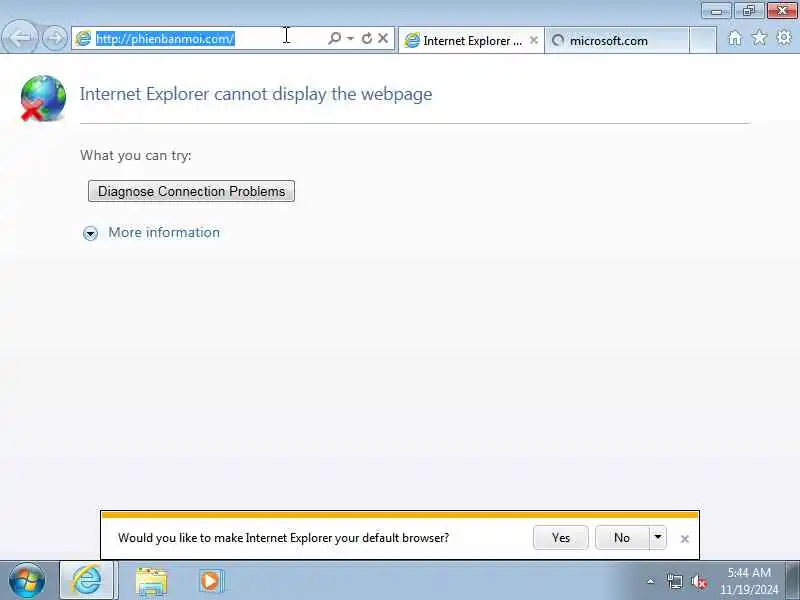Click the muted volume tray icon

pos(698,581)
